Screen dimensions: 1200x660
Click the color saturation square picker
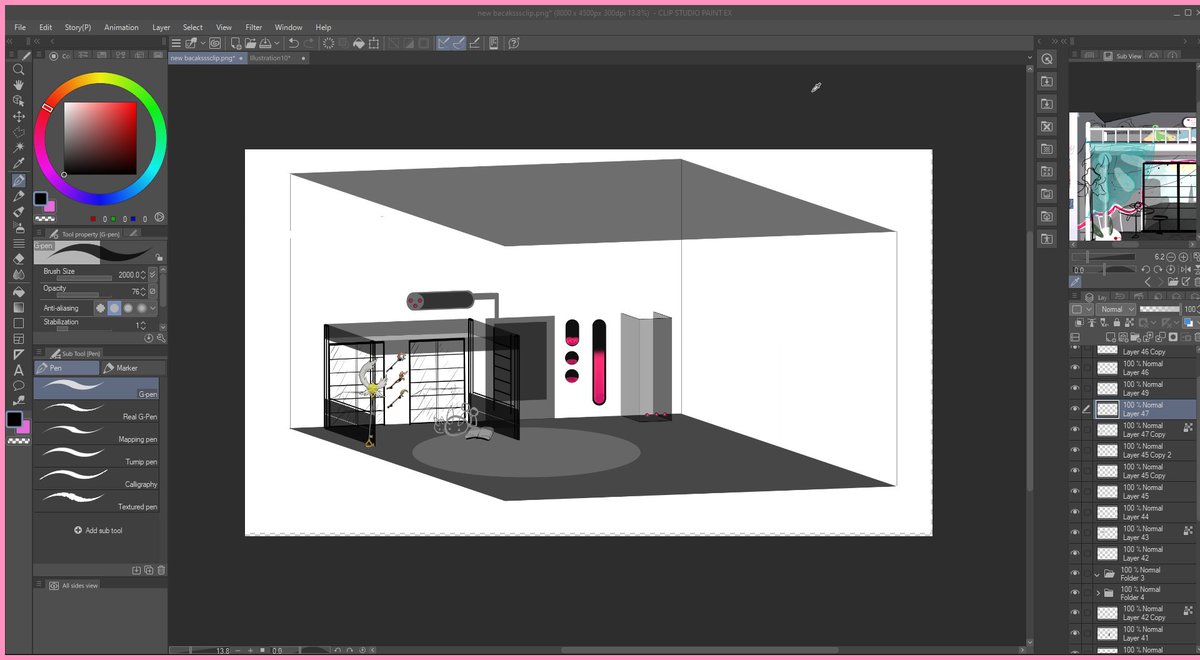pyautogui.click(x=100, y=138)
